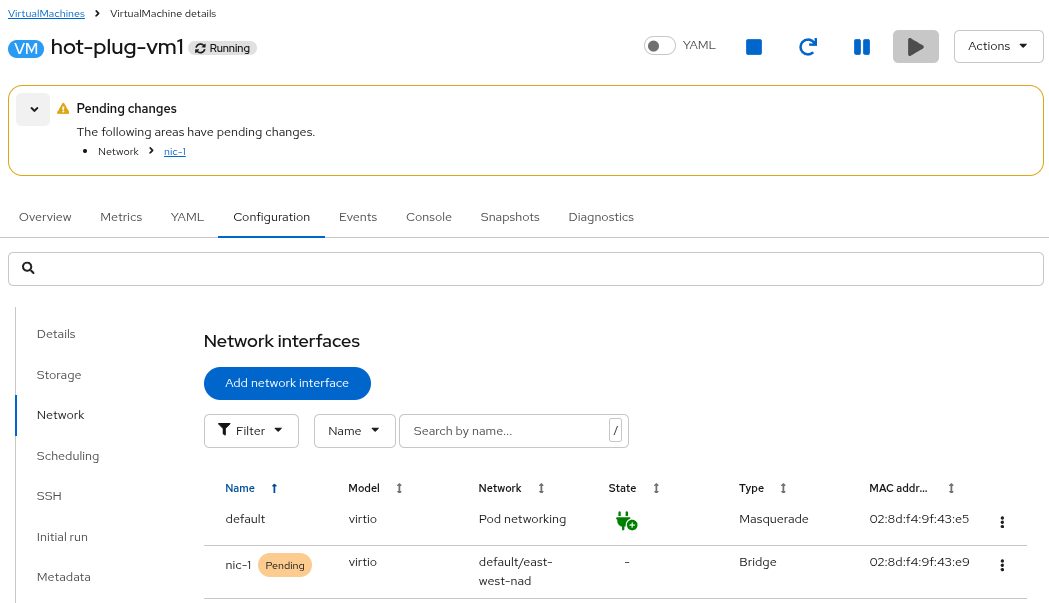Focus the Search by name field
This screenshot has height=603, width=1049.
coord(505,431)
